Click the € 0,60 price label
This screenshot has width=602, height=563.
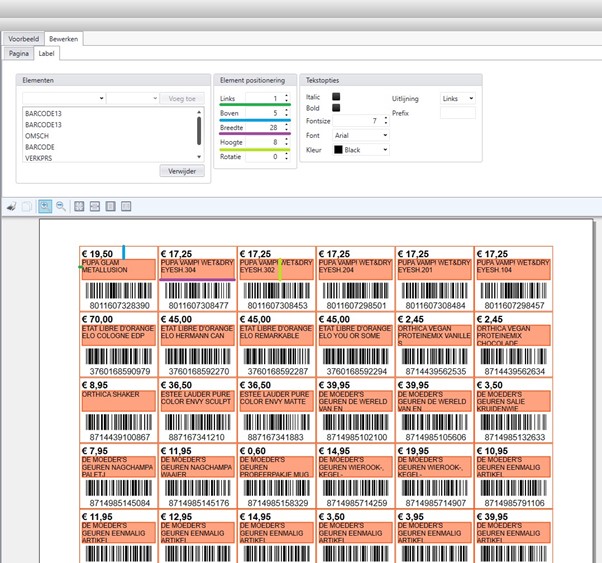click(x=255, y=451)
